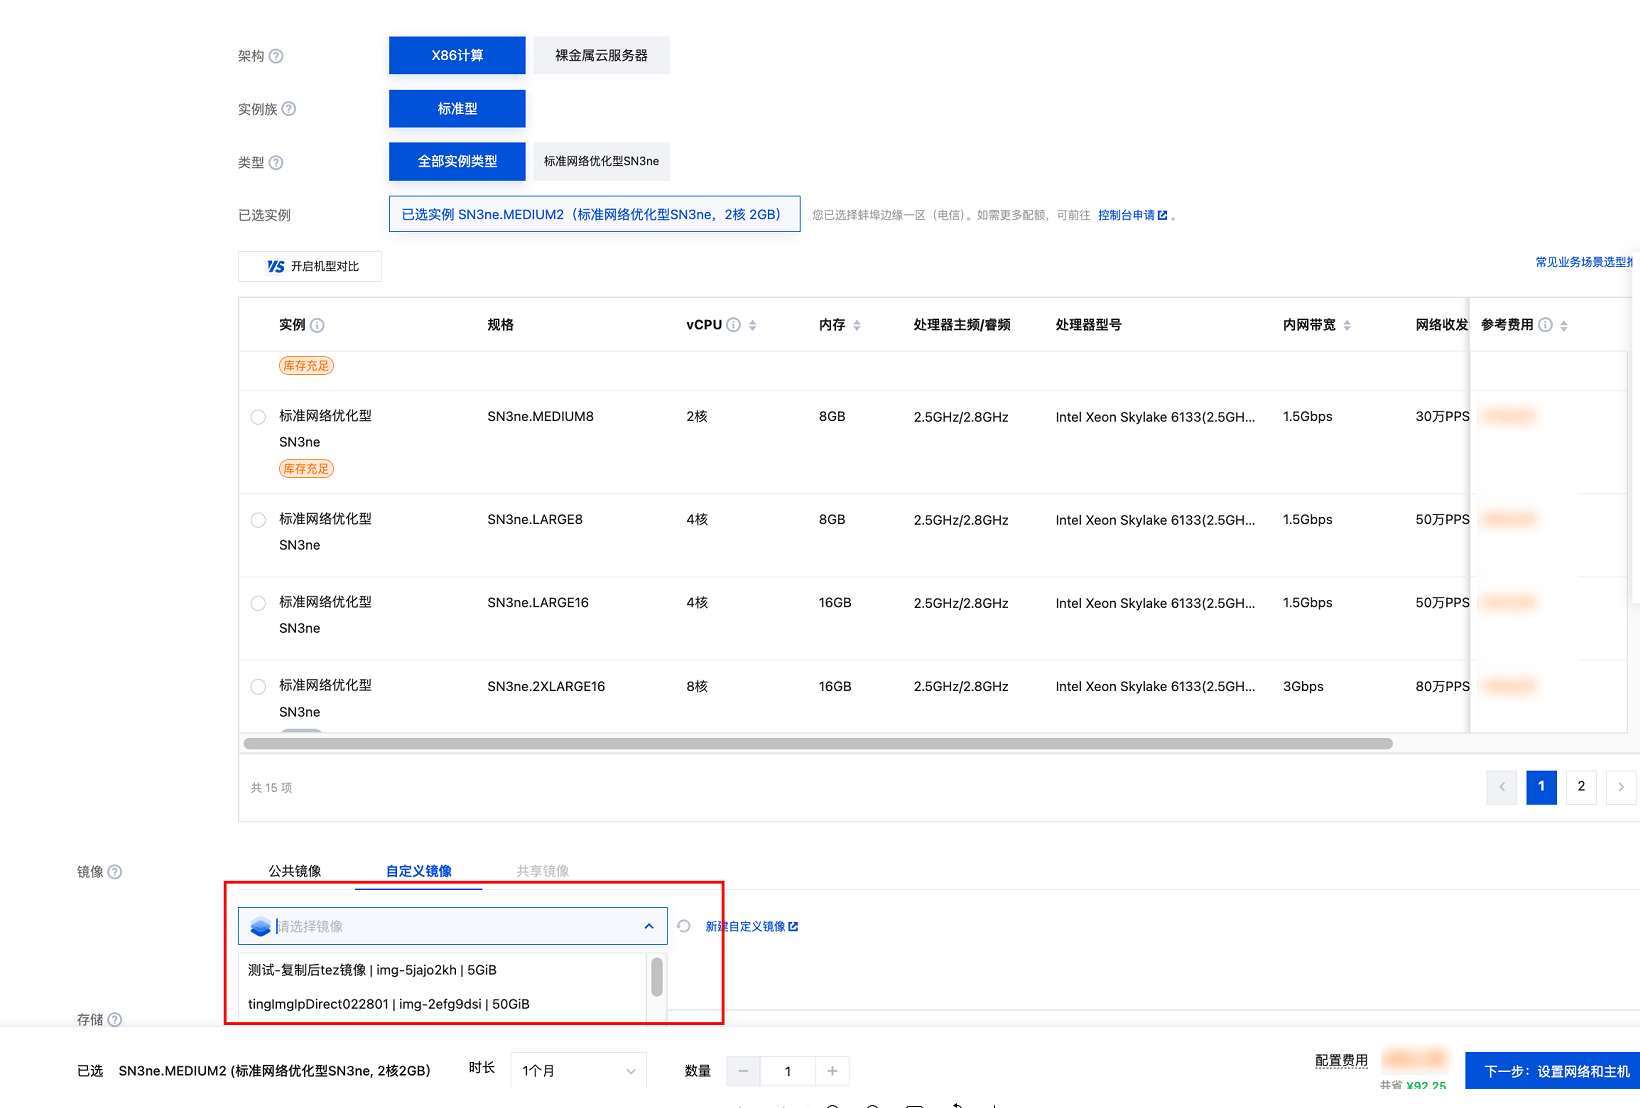The image size is (1640, 1108).
Task: Choose the SN3ne.2XLARGE16 radio button
Action: point(258,687)
